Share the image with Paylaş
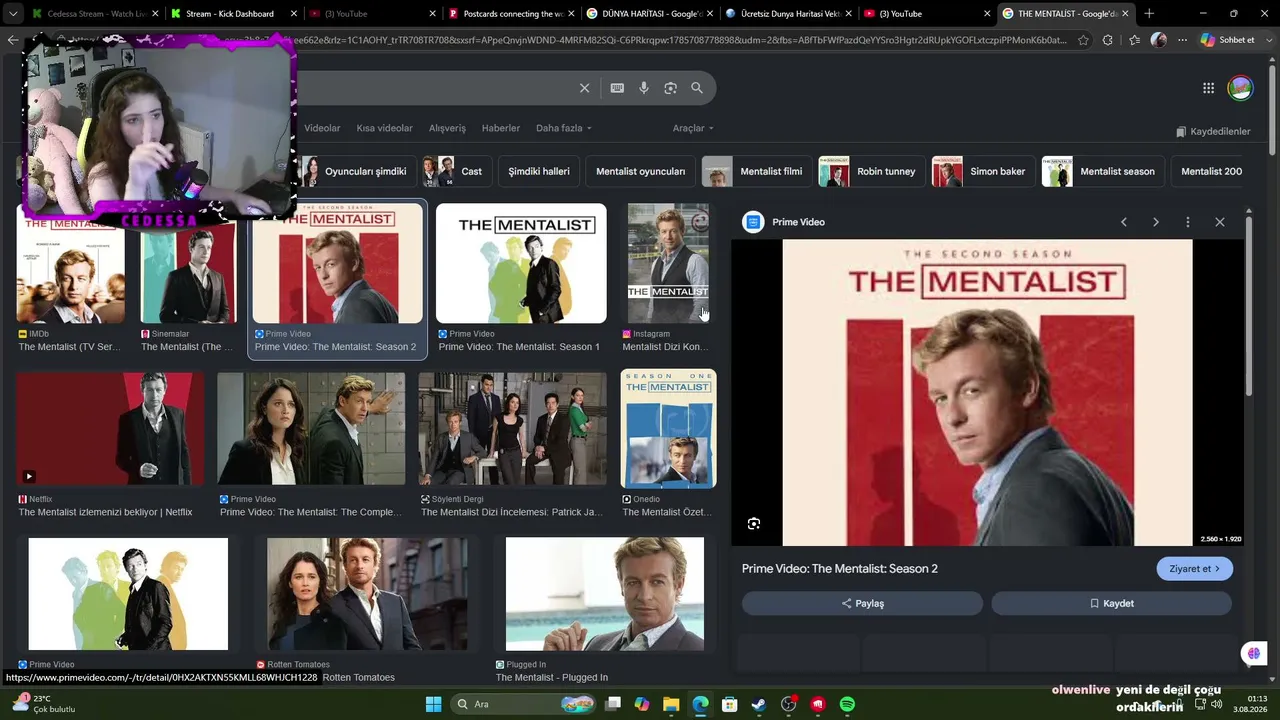 tap(862, 603)
